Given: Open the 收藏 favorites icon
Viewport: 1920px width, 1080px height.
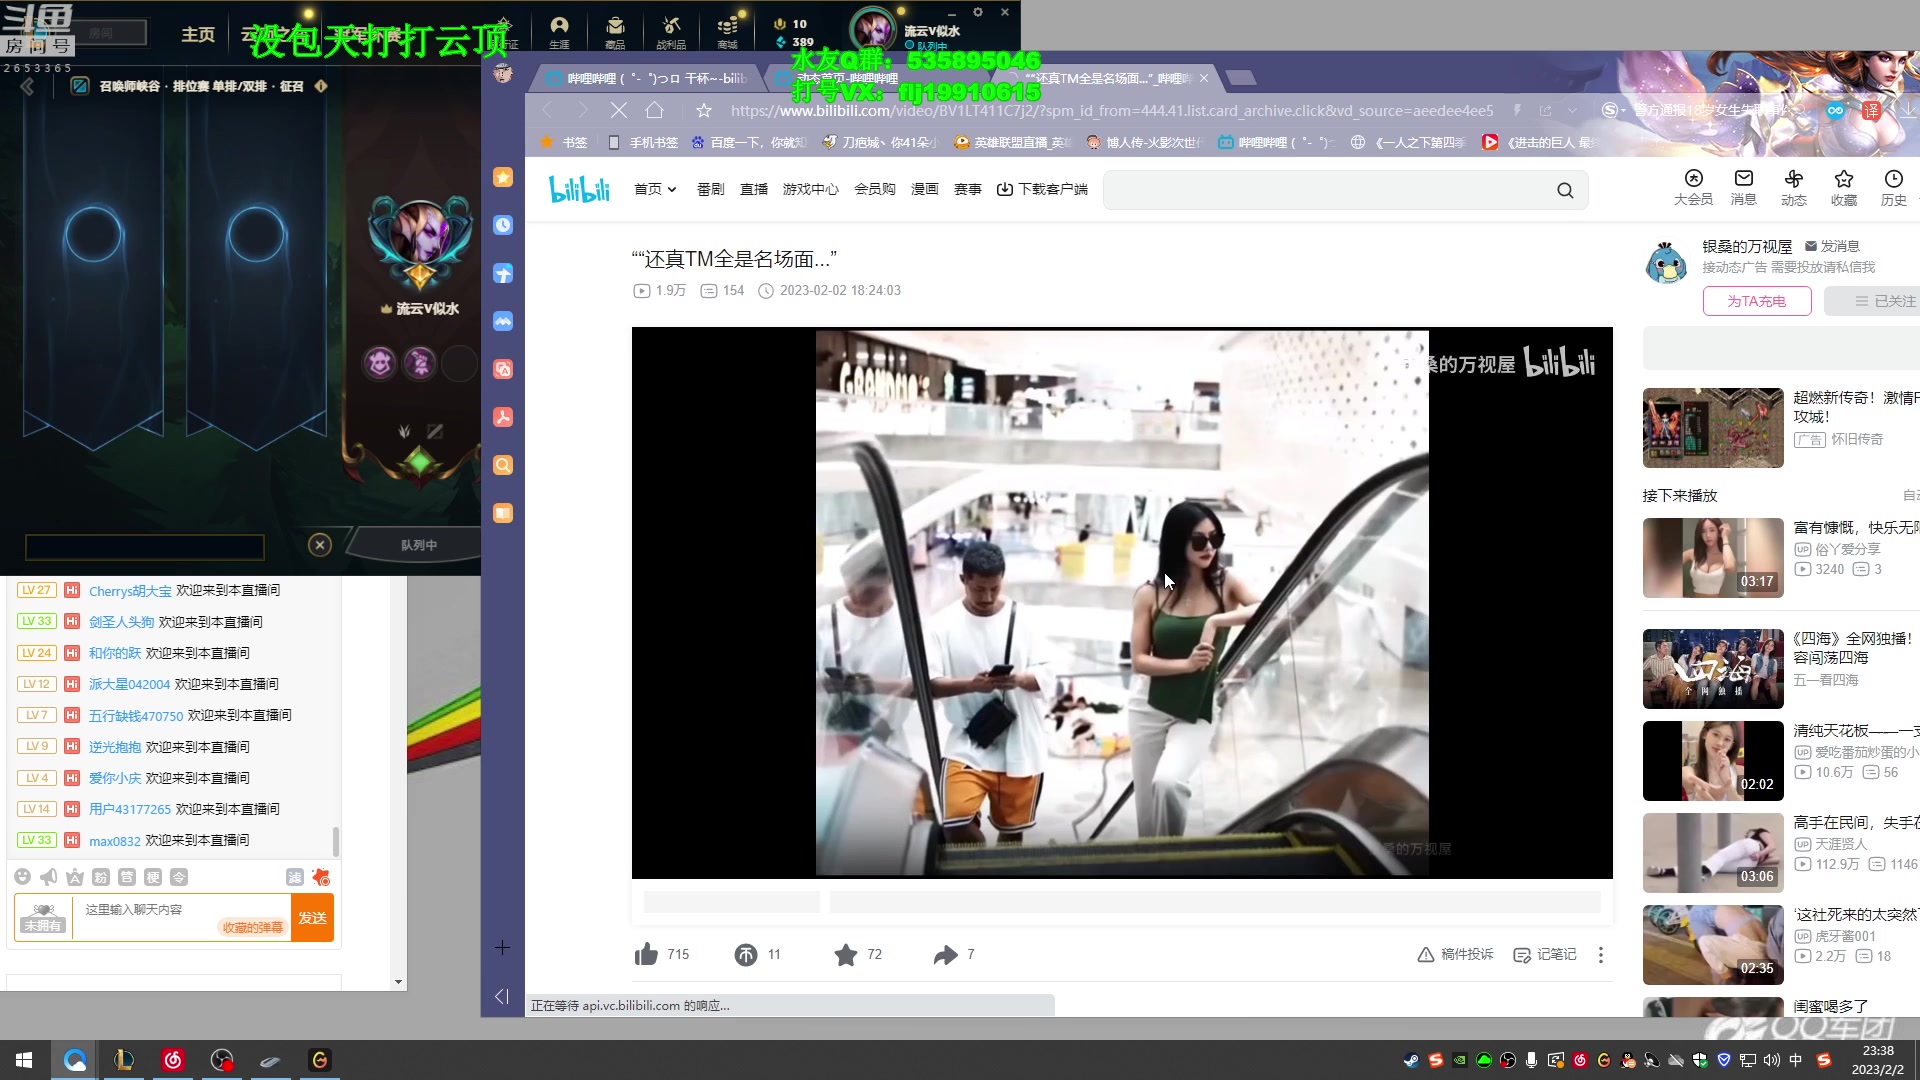Looking at the screenshot, I should [x=1843, y=187].
